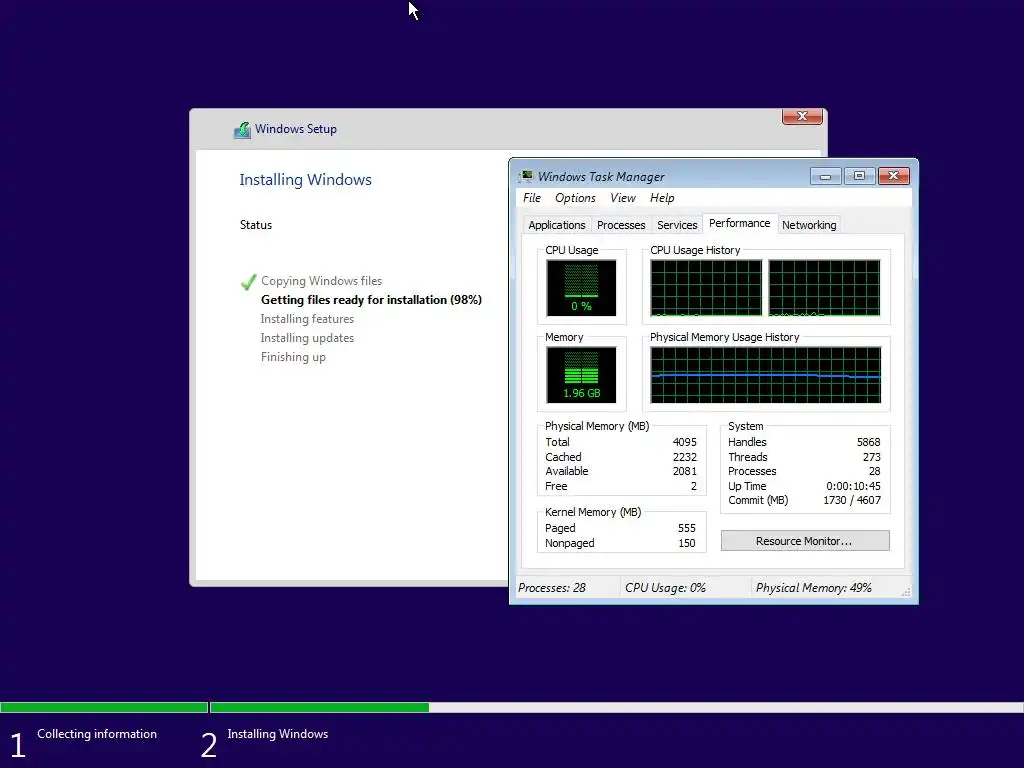The width and height of the screenshot is (1024, 768).
Task: Click "Getting files ready for installation (98%)"
Action: pos(371,300)
